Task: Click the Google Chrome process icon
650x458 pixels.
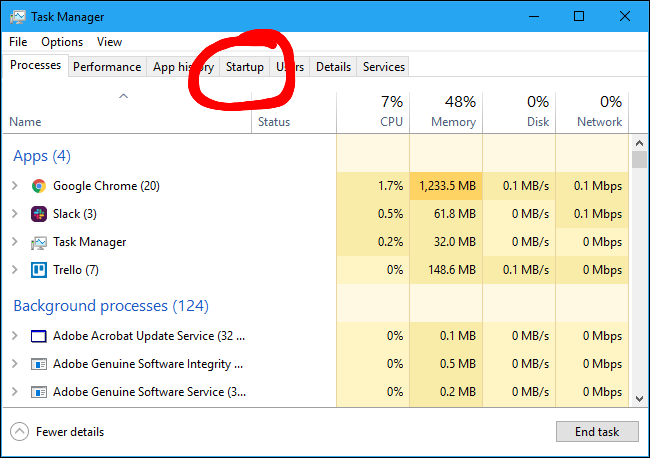Action: (39, 186)
